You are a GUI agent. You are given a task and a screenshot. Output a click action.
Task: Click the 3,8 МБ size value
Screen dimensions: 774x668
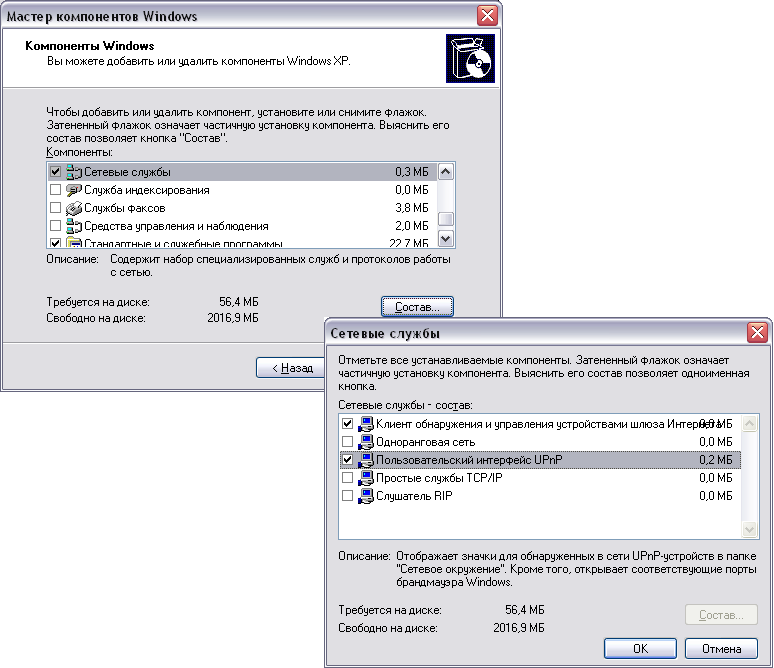click(x=412, y=208)
